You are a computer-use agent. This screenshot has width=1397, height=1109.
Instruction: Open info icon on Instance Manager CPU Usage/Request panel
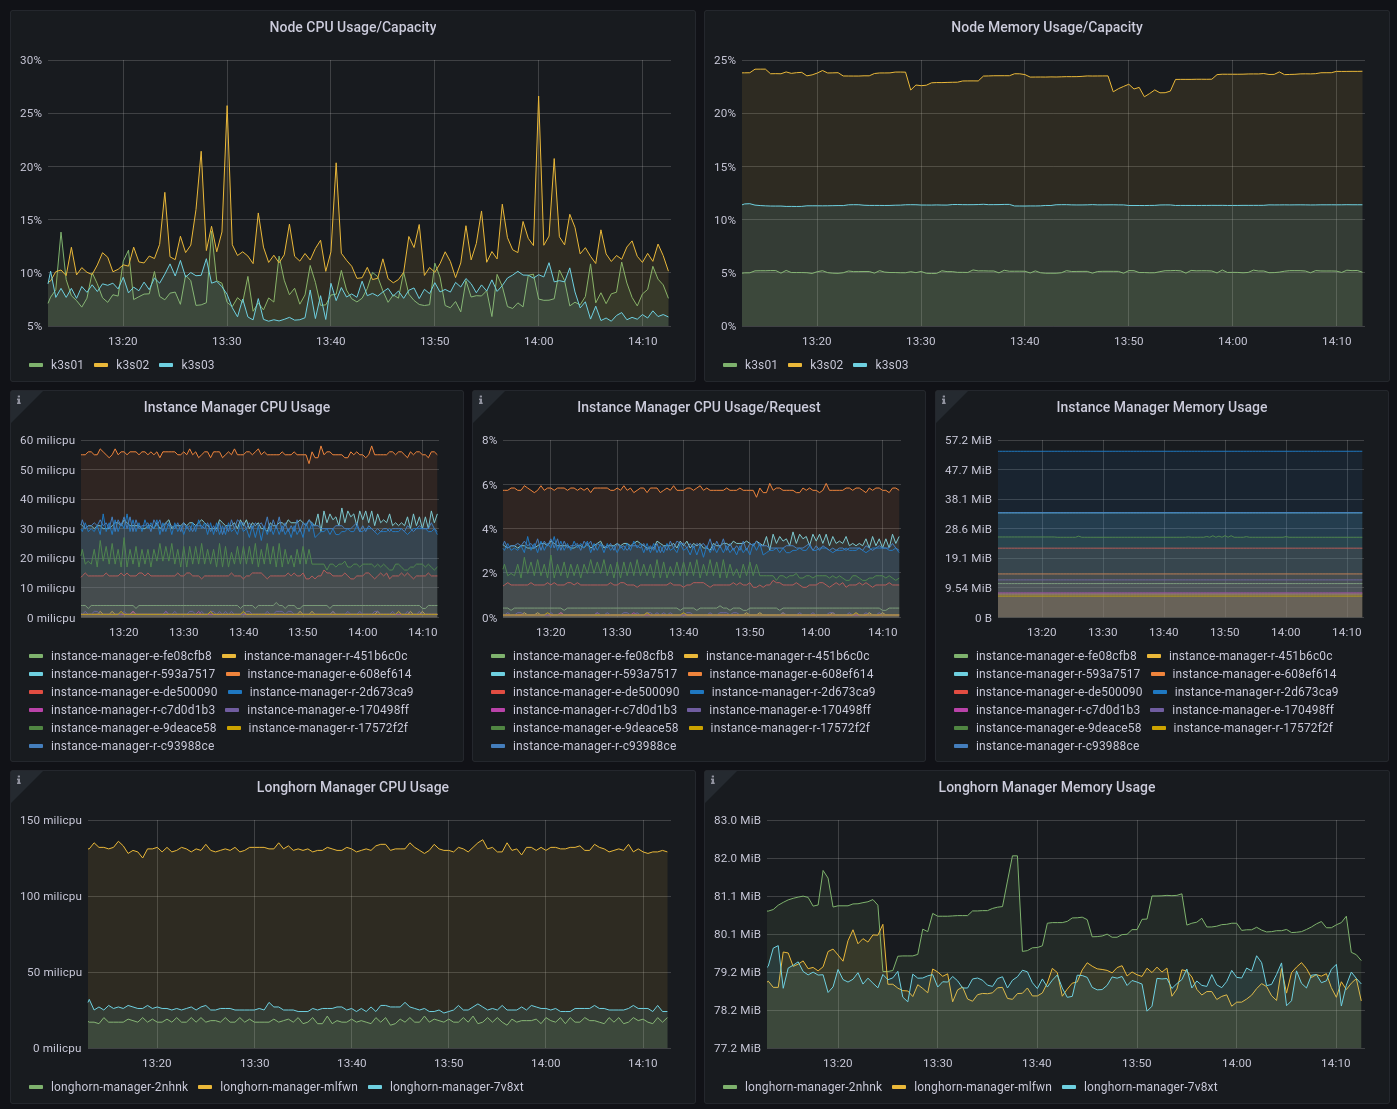(481, 400)
